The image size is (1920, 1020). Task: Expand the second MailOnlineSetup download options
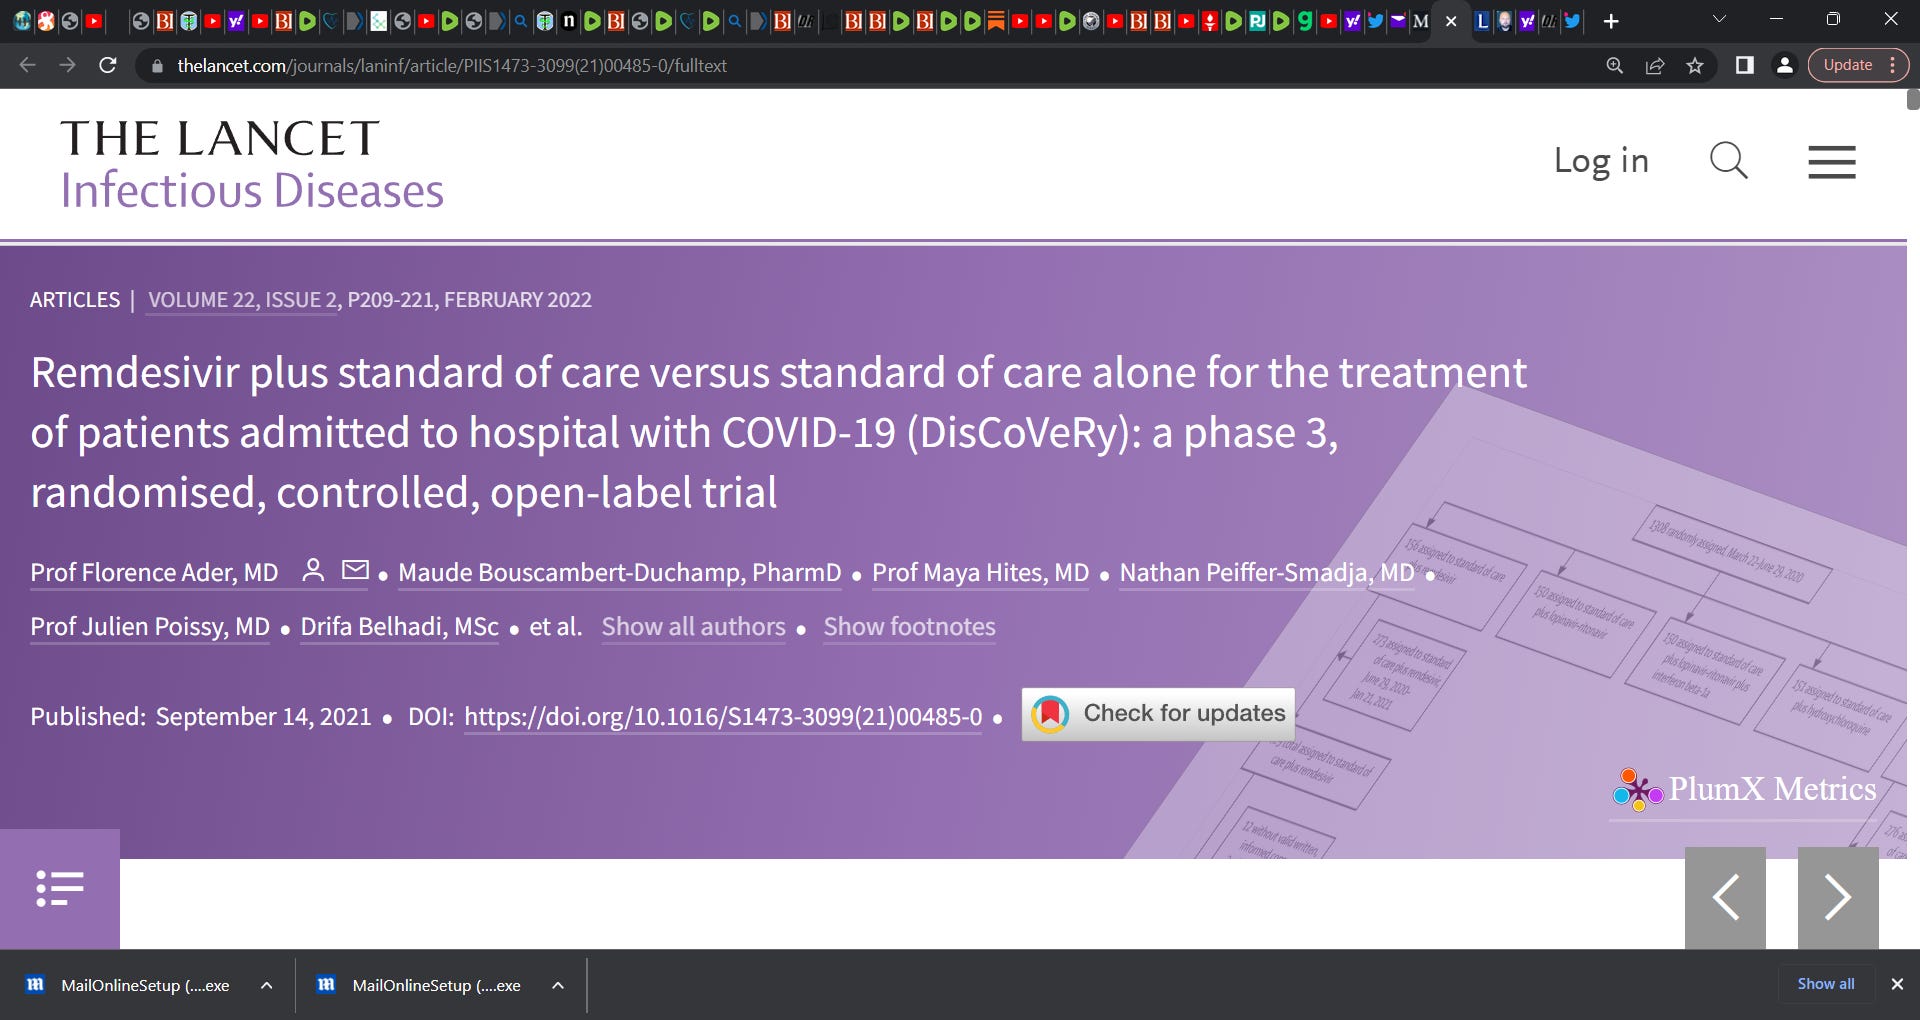point(558,985)
